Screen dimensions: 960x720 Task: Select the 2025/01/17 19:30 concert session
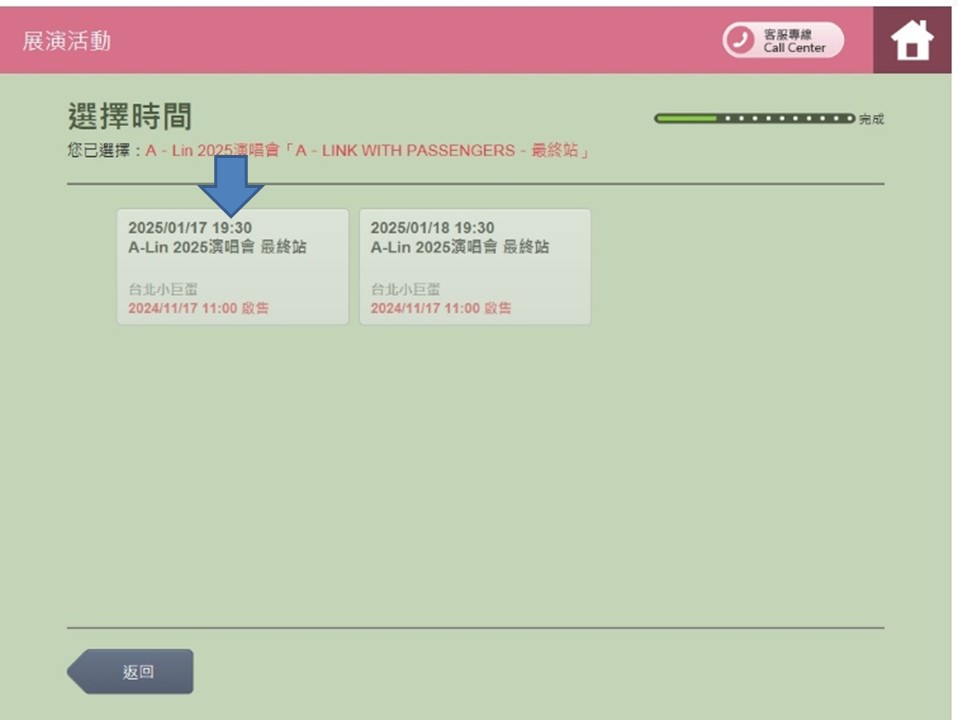pyautogui.click(x=233, y=267)
